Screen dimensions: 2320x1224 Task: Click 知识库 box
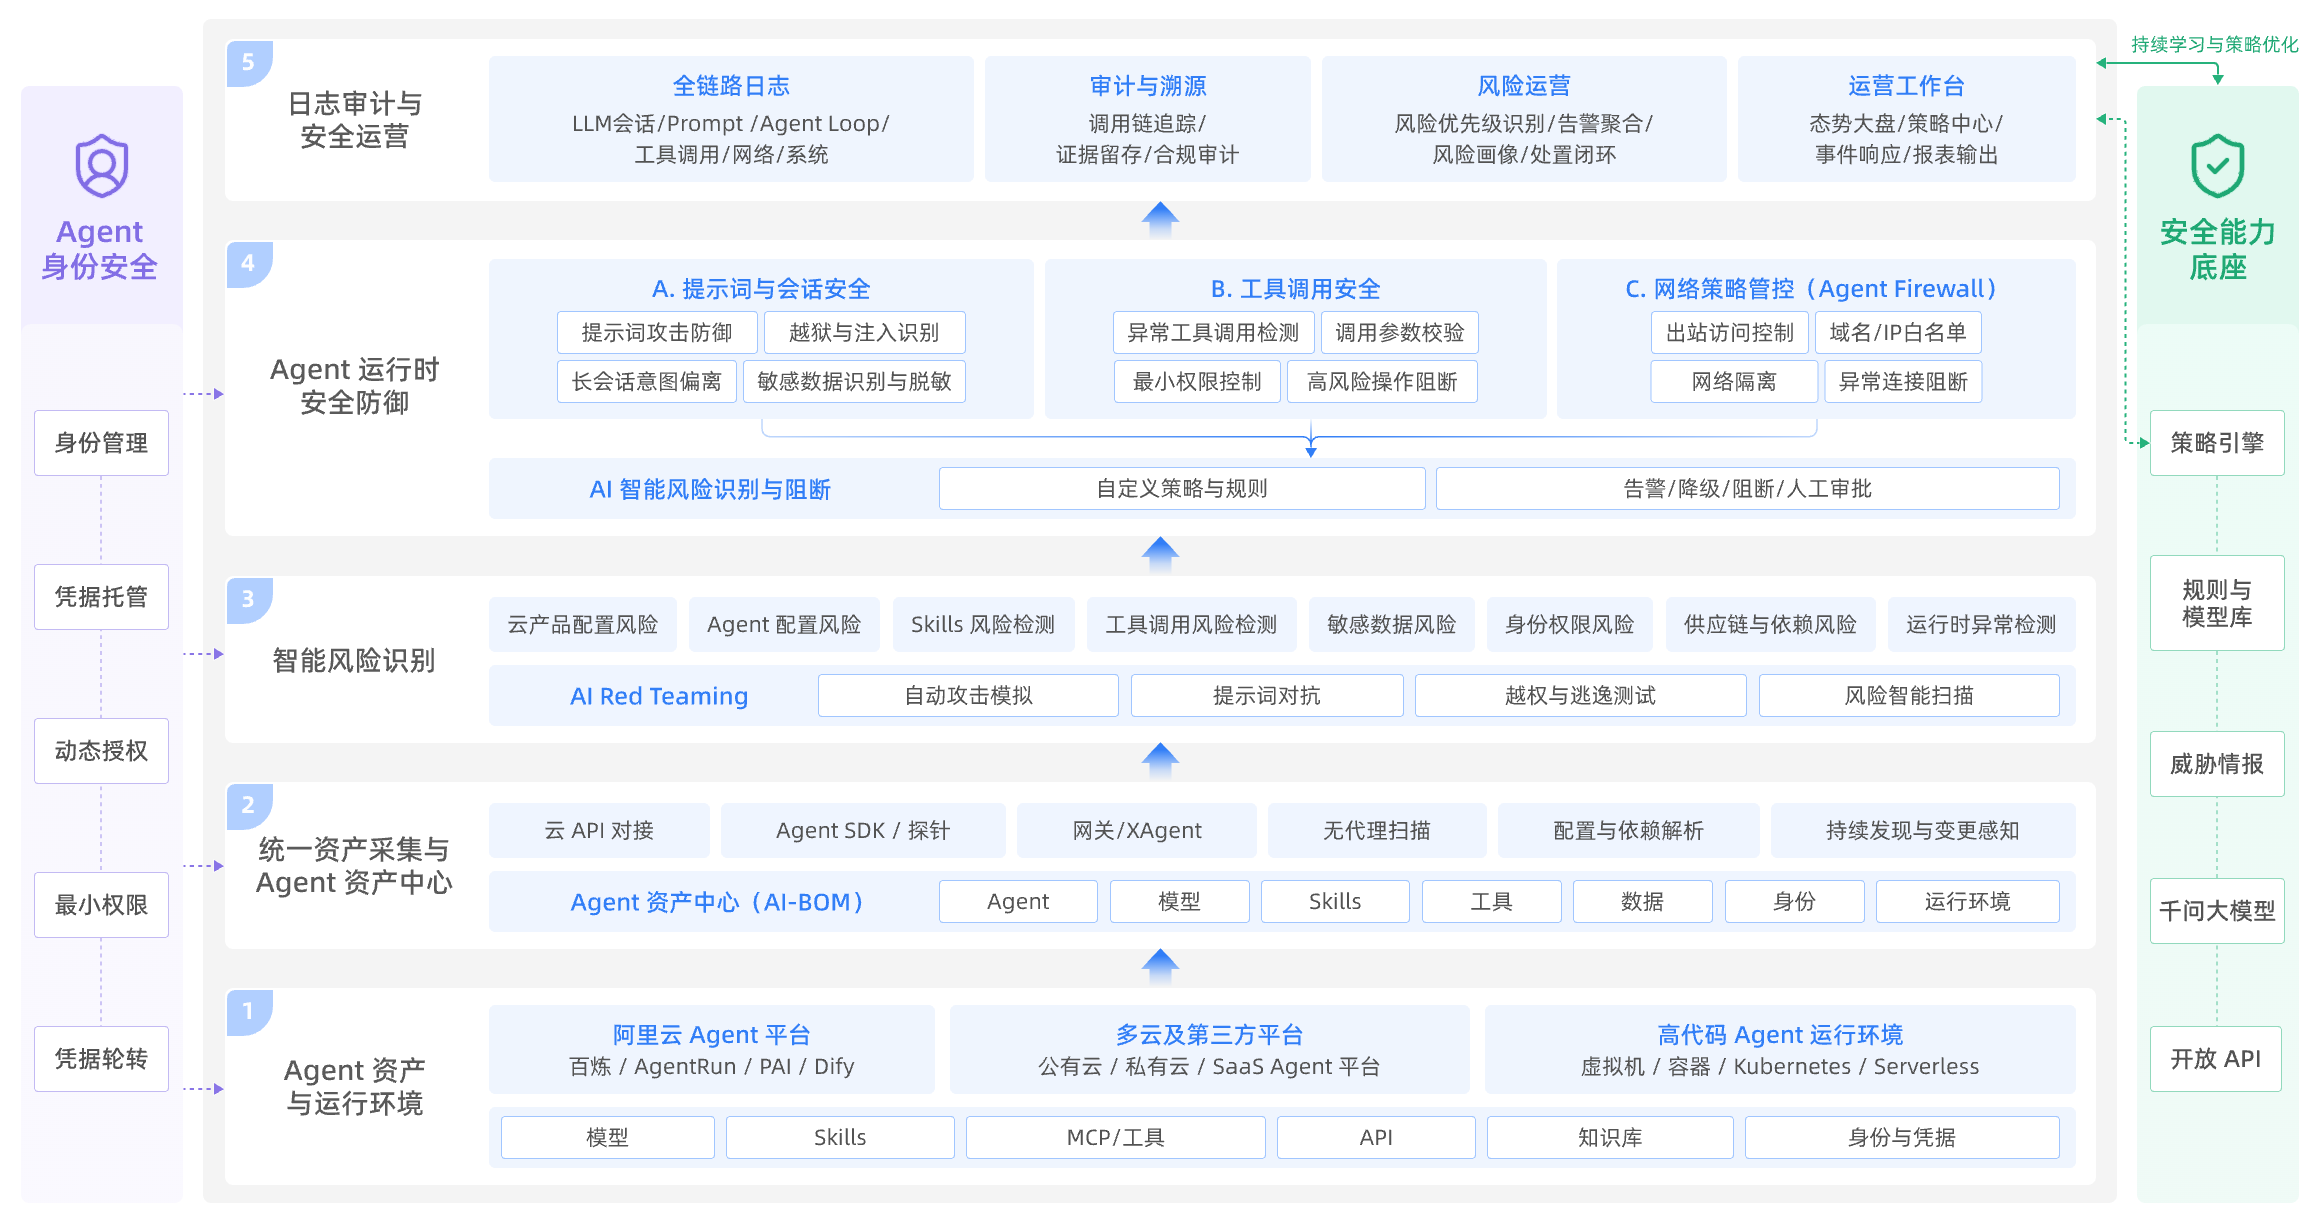click(x=1610, y=1138)
